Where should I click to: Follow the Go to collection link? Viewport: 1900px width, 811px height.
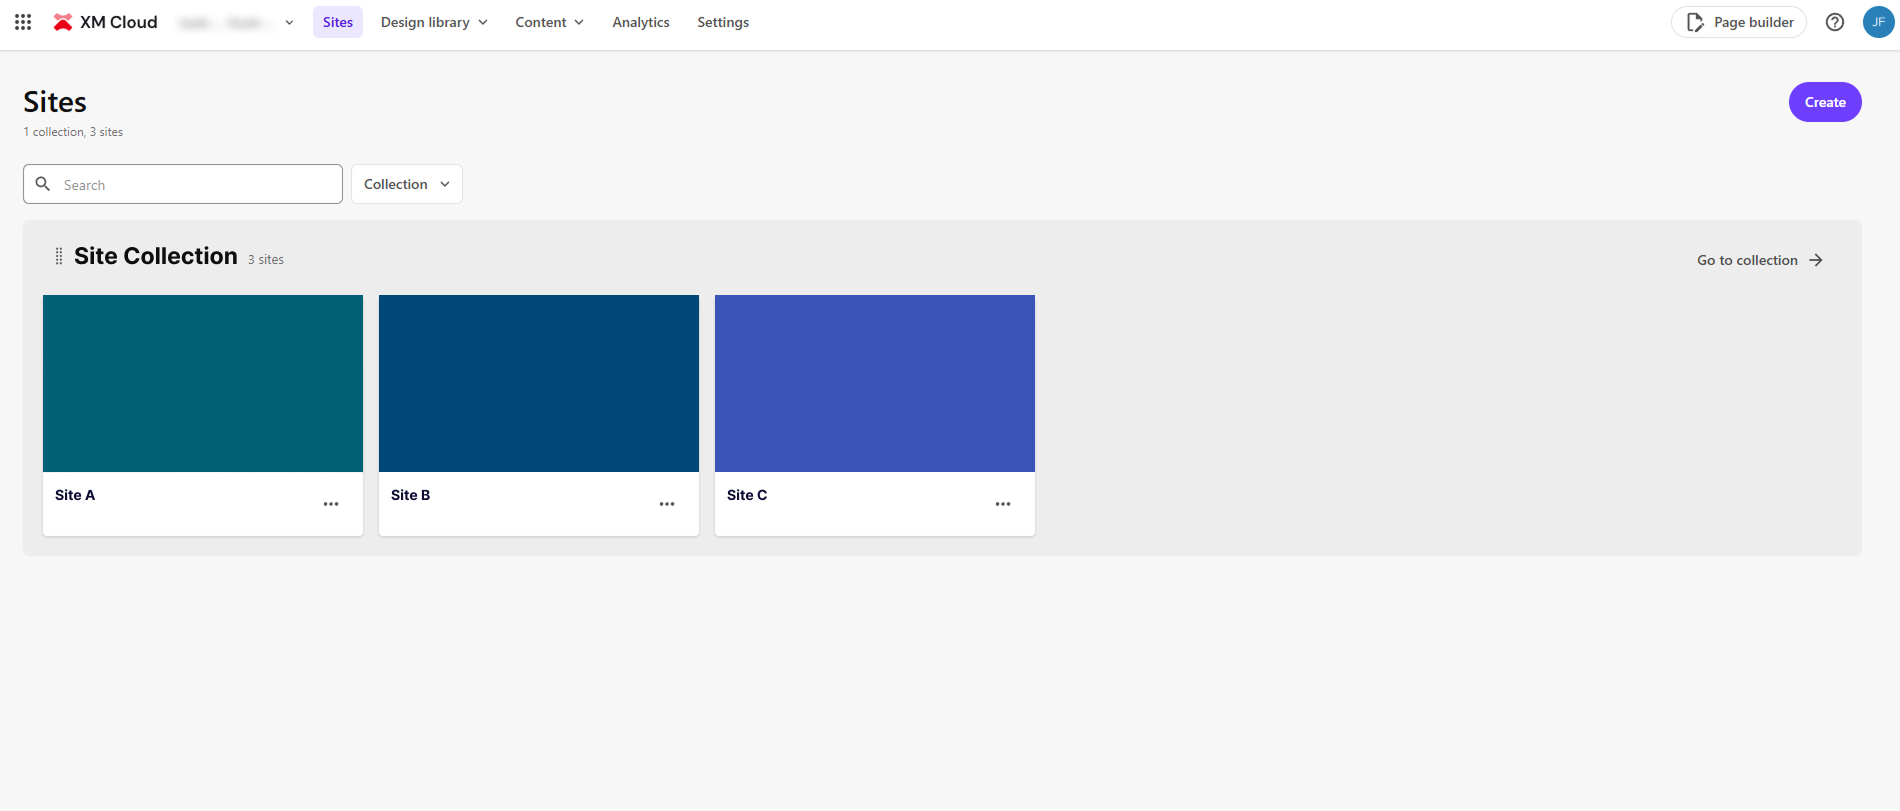point(1759,260)
